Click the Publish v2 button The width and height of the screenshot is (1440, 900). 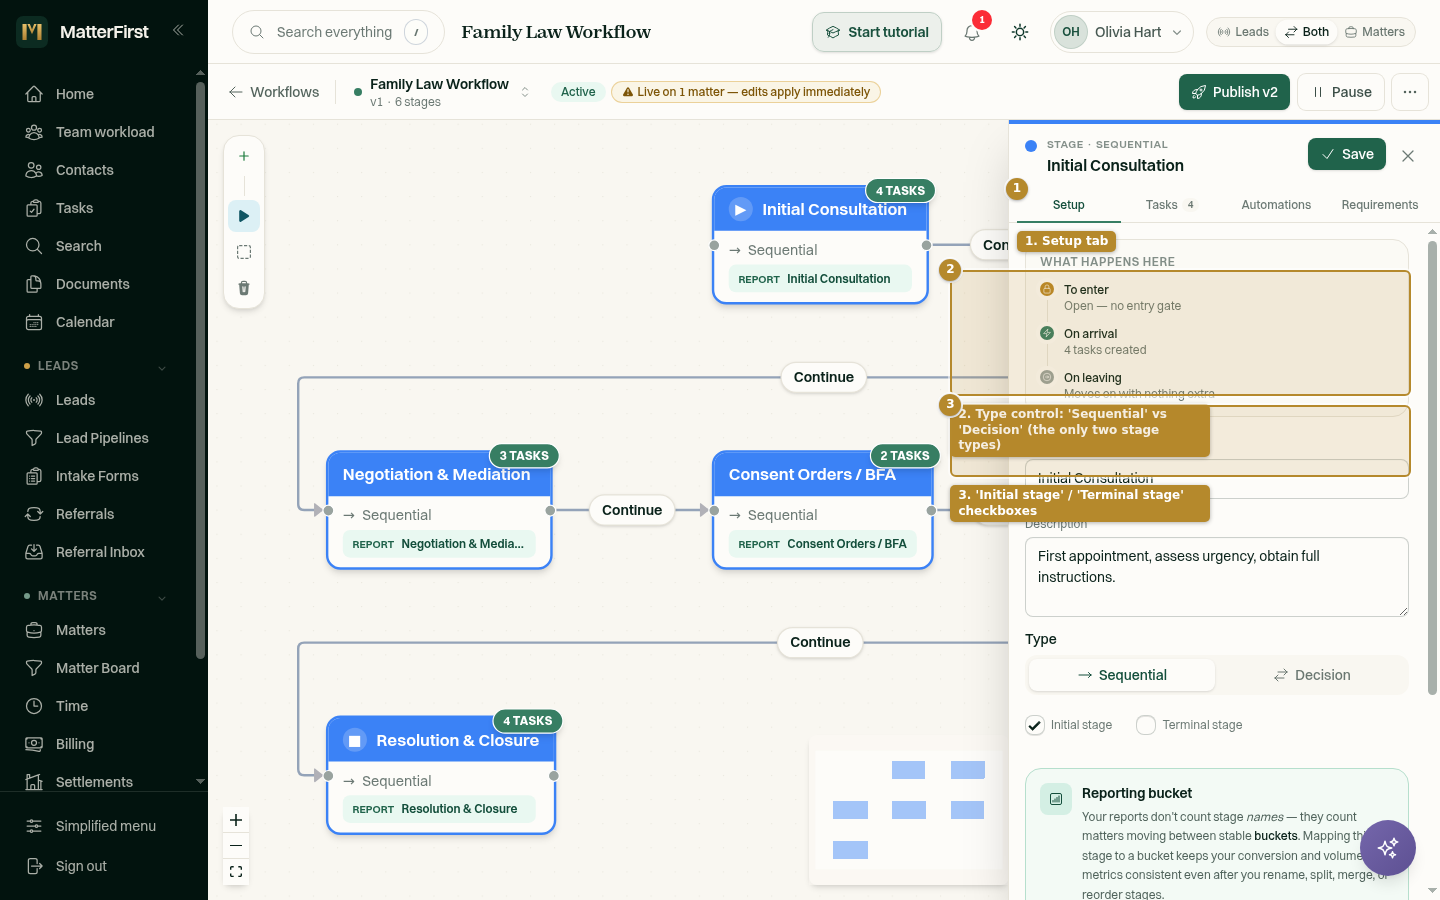[1234, 92]
